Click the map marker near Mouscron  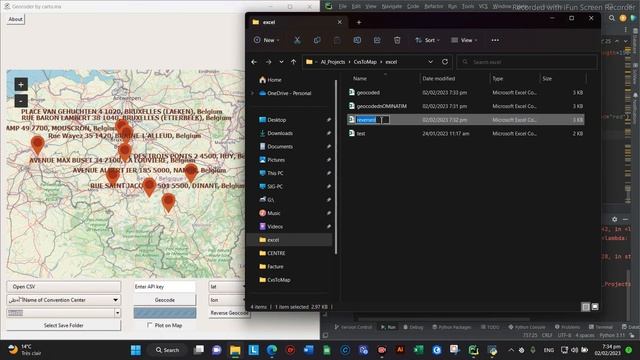pyautogui.click(x=38, y=144)
